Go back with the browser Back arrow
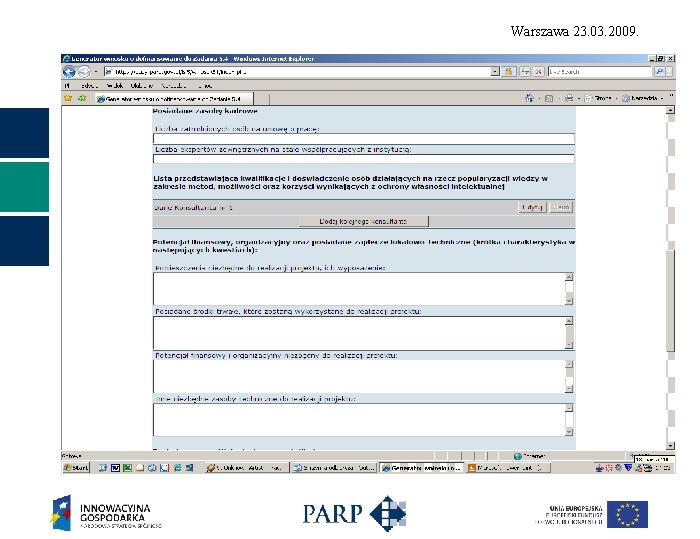 pyautogui.click(x=69, y=71)
